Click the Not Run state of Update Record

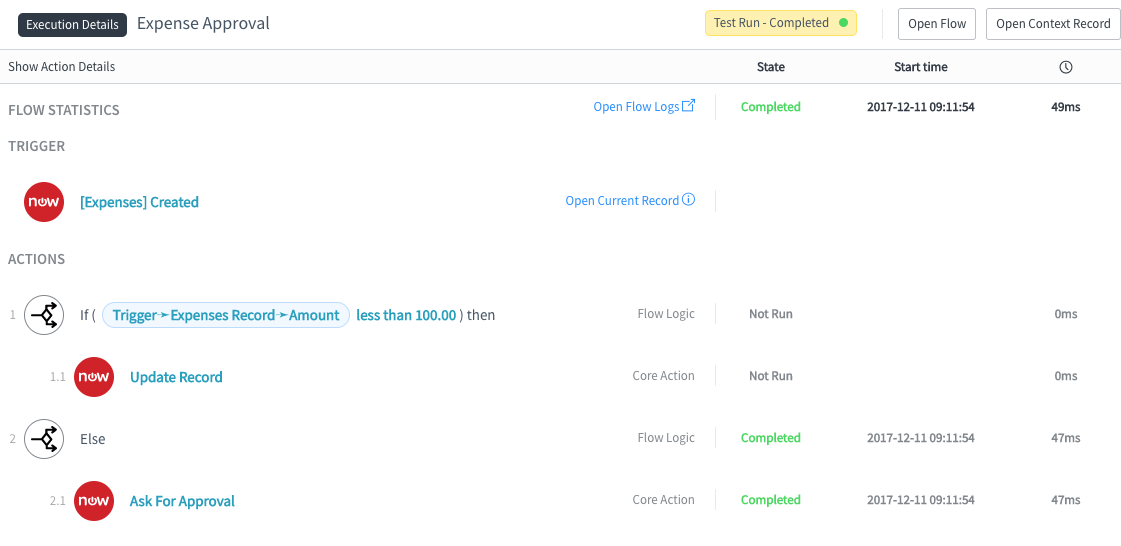(x=771, y=376)
